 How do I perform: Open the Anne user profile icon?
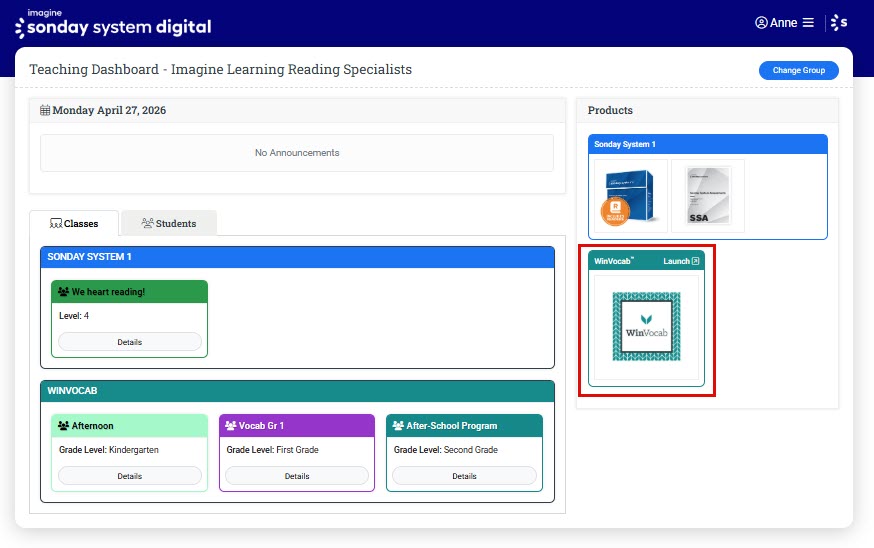(761, 23)
